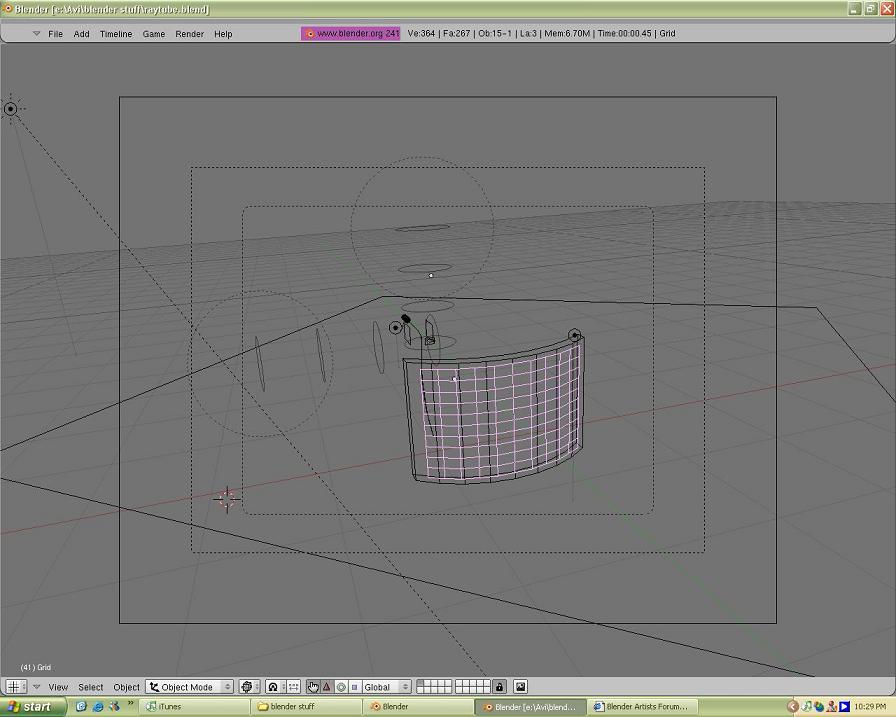Click the Blender logo in title bar

tap(7, 9)
